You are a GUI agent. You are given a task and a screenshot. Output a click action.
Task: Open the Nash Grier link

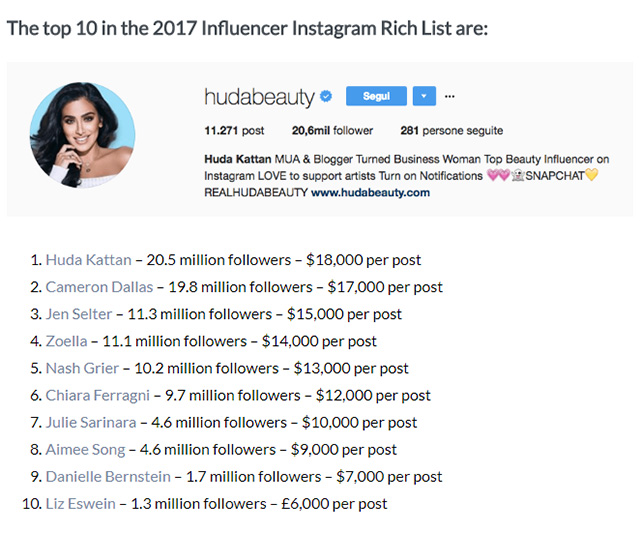click(81, 368)
